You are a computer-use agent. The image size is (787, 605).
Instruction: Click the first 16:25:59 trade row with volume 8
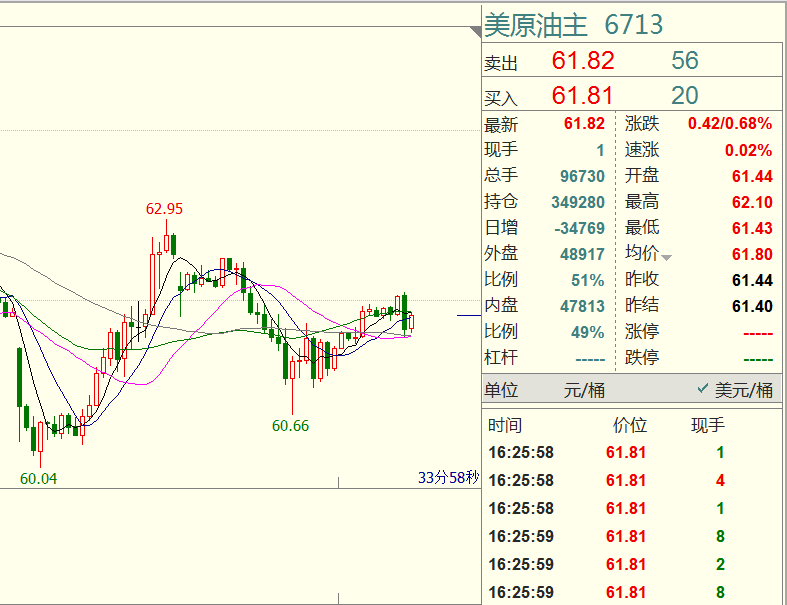(x=631, y=536)
